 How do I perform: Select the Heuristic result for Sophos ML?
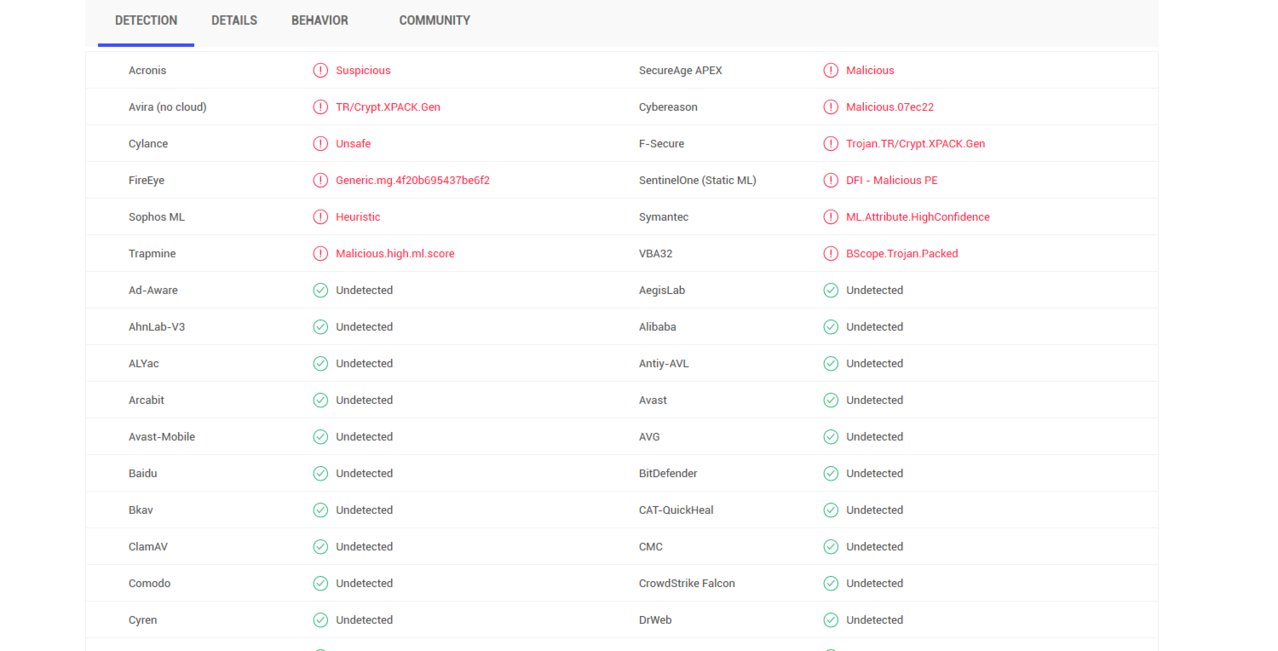coord(358,217)
